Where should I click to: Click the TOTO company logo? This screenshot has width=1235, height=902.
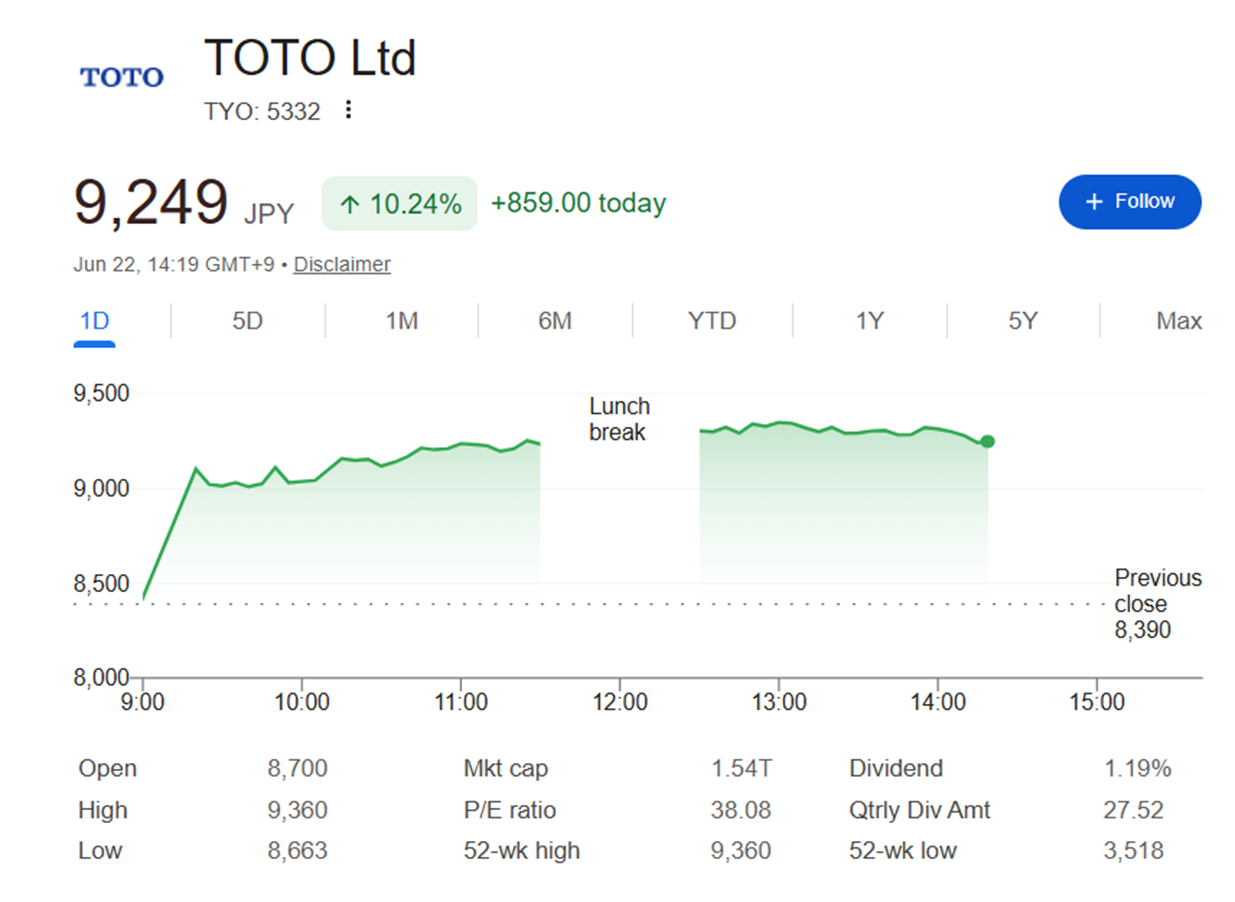click(x=122, y=77)
